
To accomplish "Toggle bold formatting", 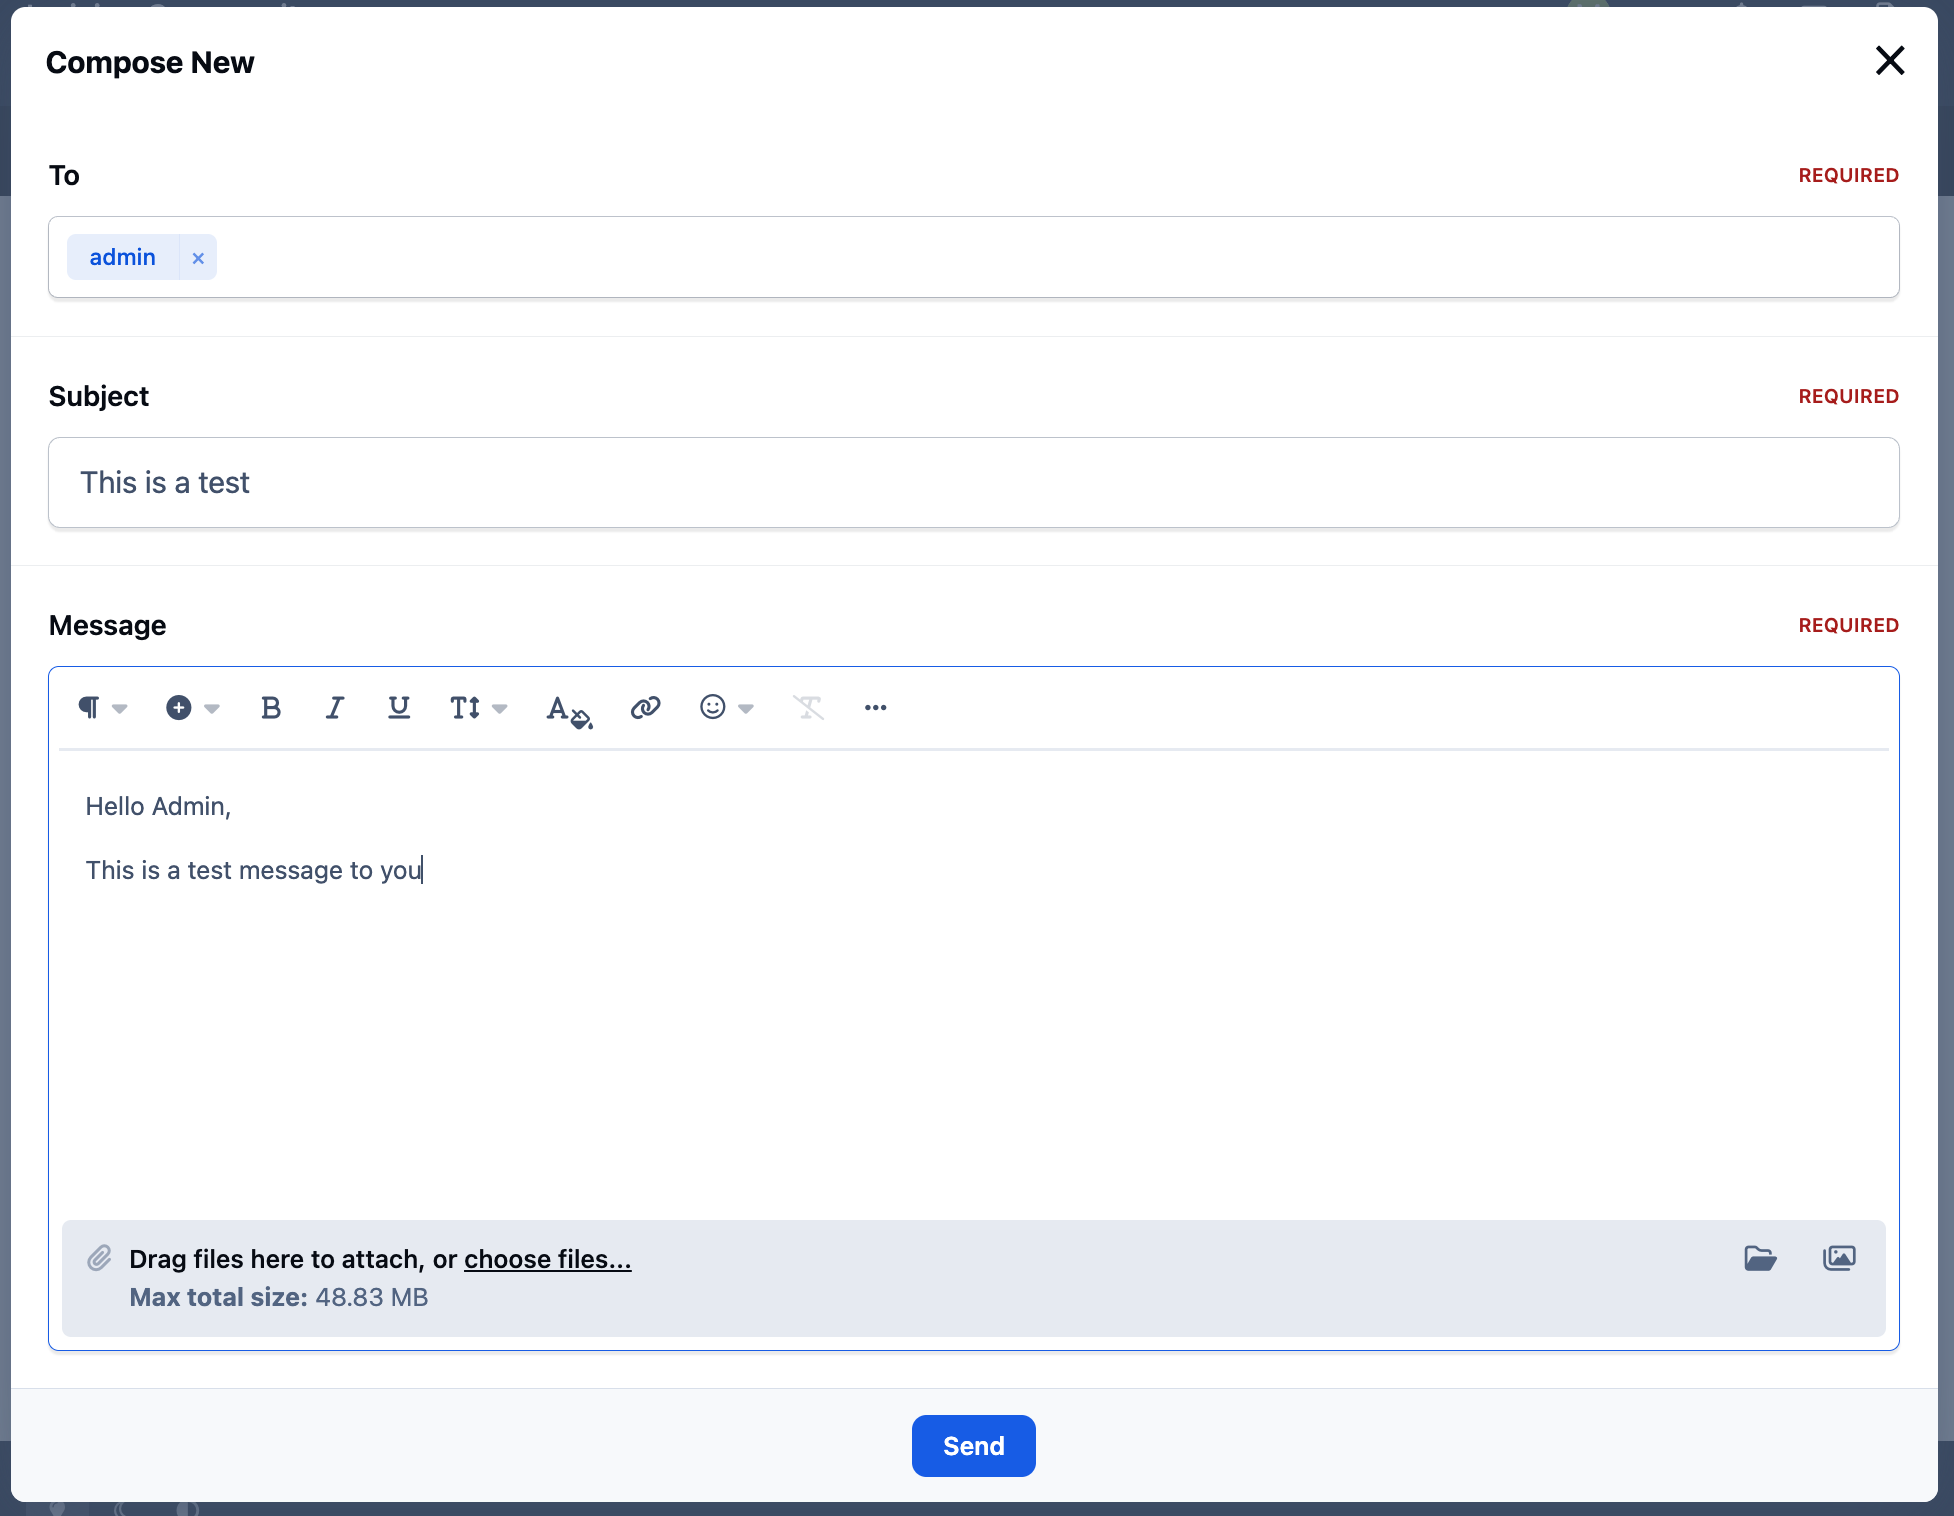I will [270, 708].
